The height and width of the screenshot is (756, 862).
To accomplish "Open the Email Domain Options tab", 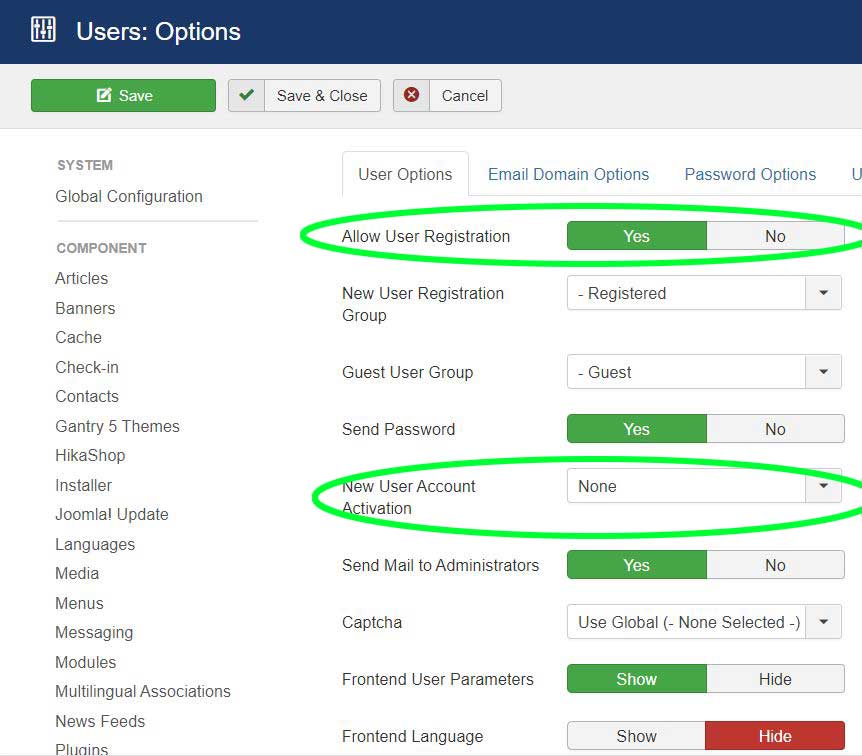I will click(568, 174).
